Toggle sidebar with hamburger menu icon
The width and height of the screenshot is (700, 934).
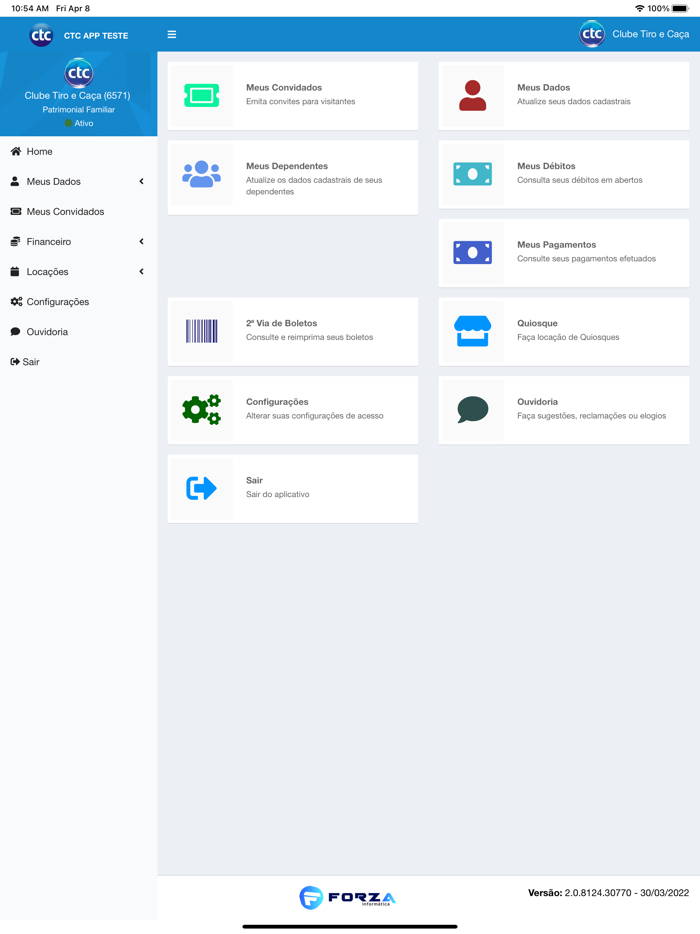point(172,35)
